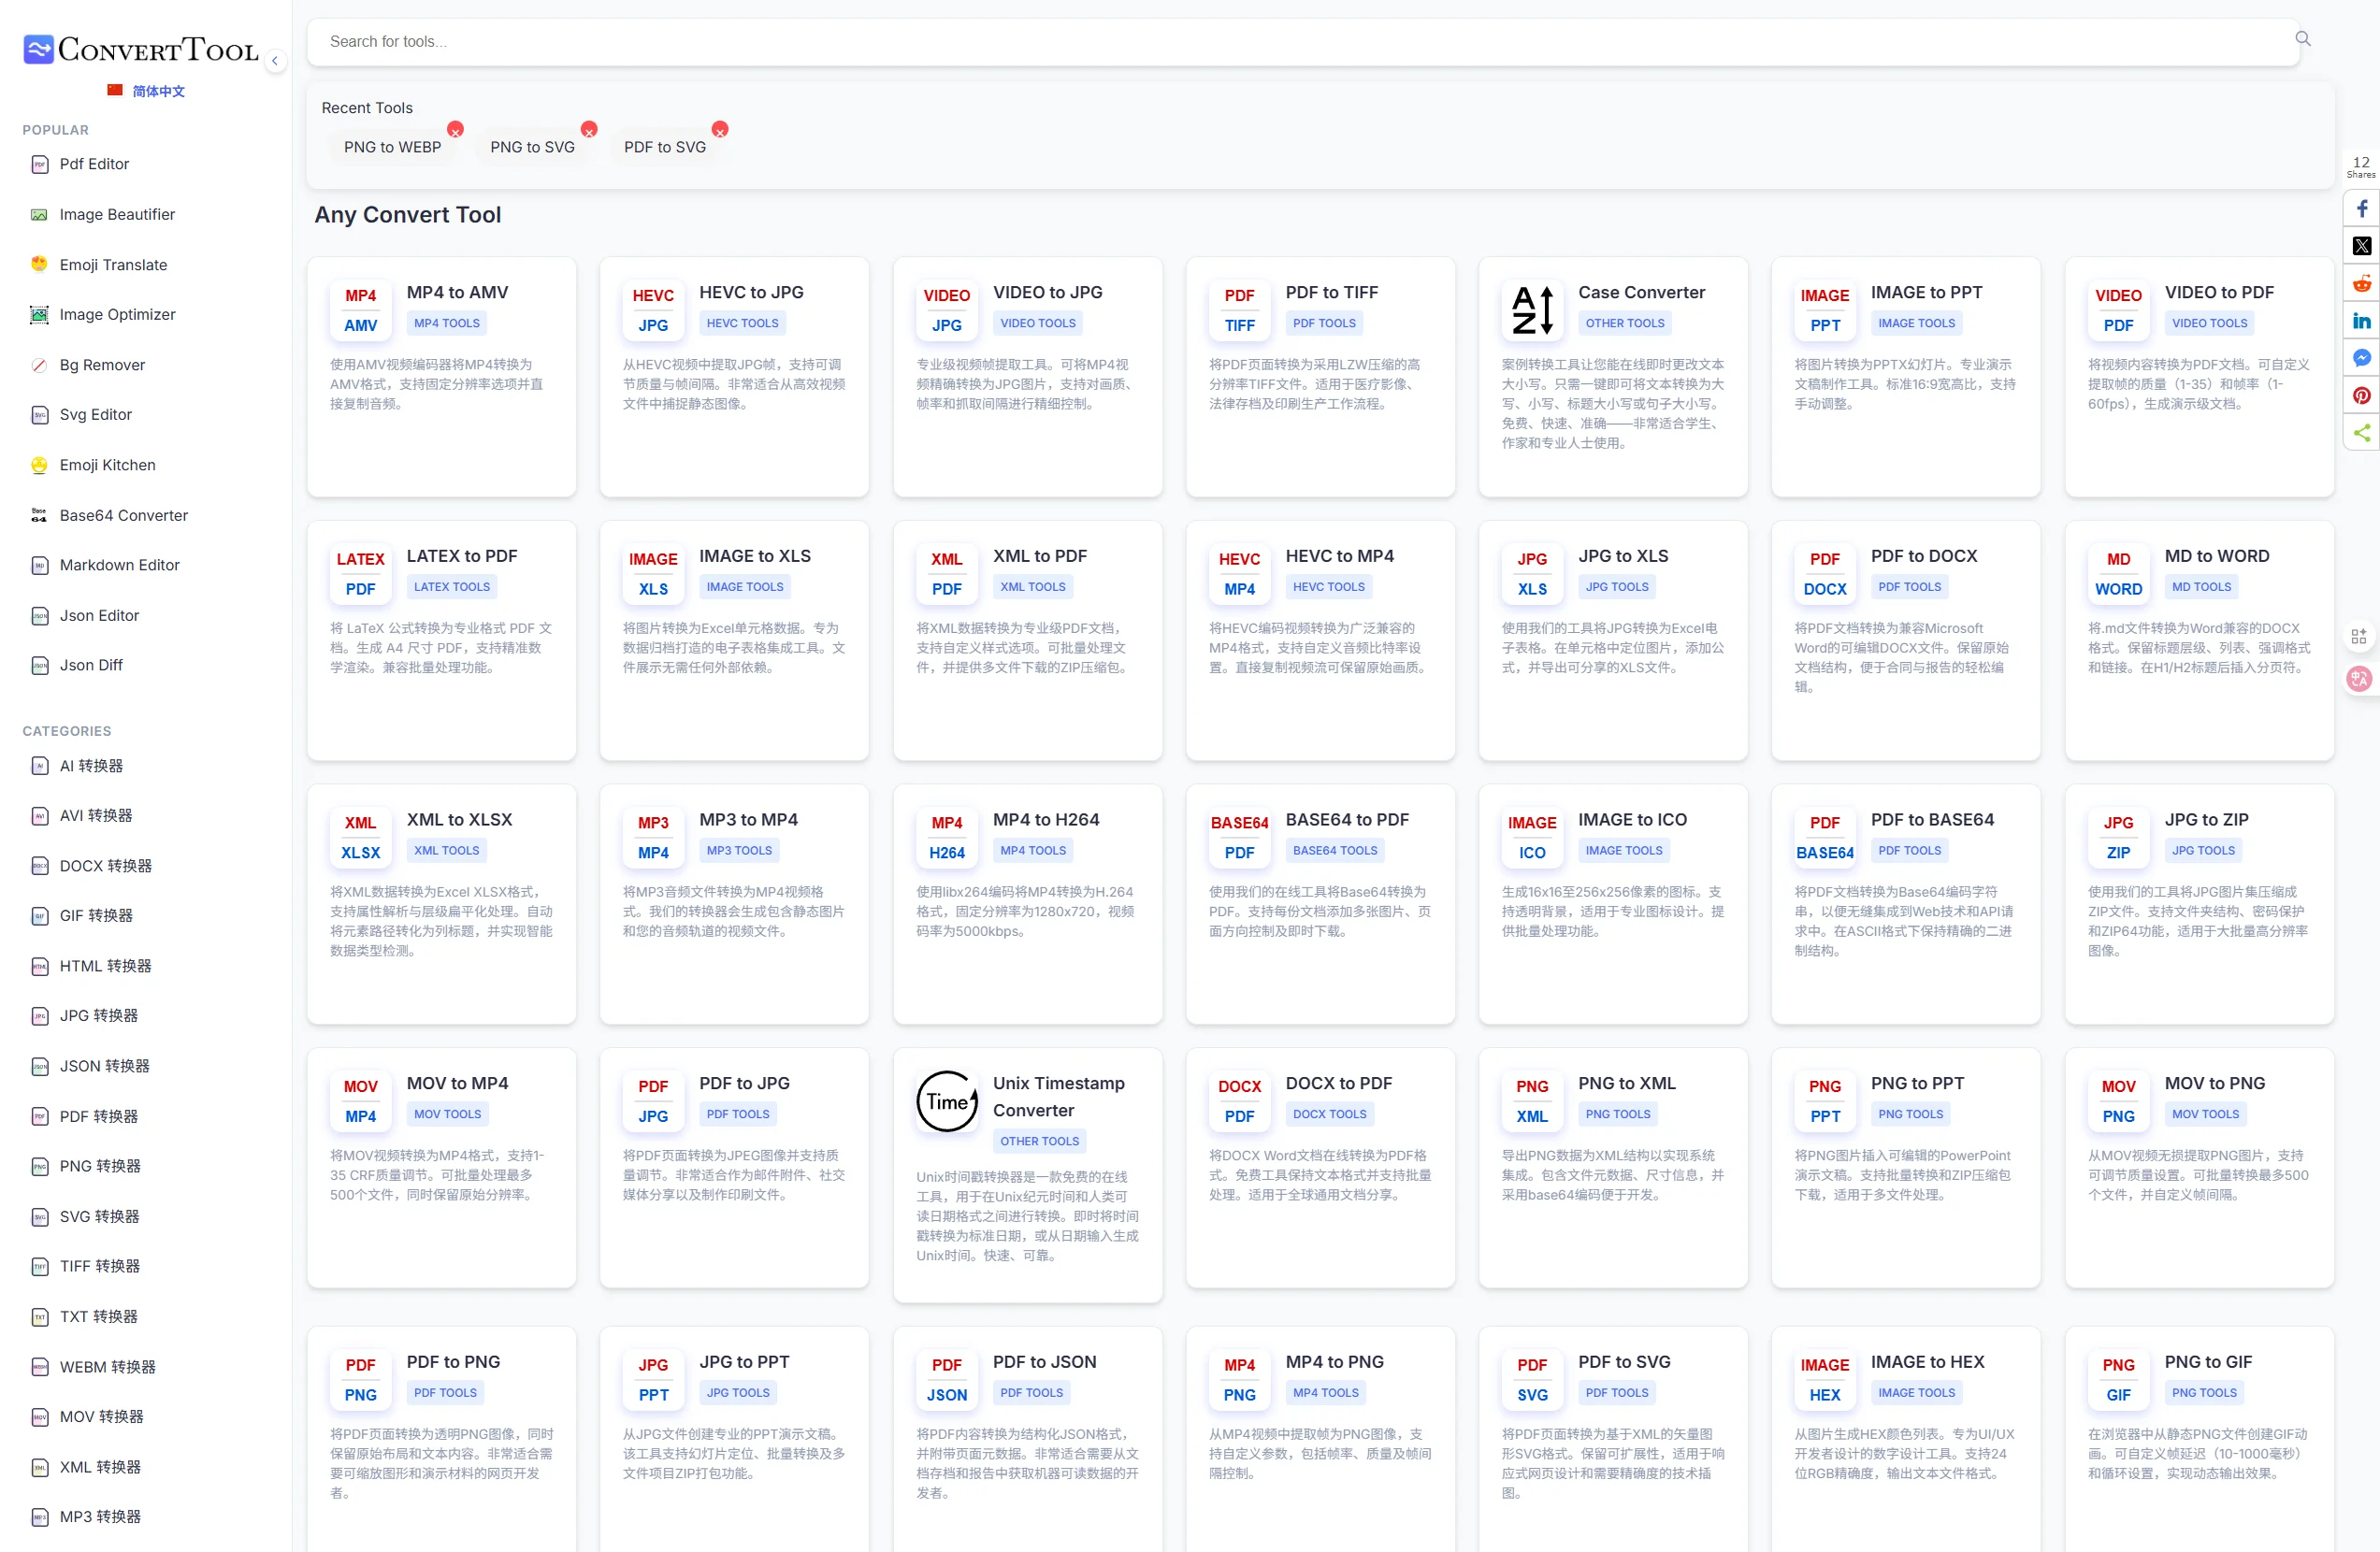The height and width of the screenshot is (1552, 2380).
Task: Collapse the sidebar with chevron button
Action: point(275,61)
